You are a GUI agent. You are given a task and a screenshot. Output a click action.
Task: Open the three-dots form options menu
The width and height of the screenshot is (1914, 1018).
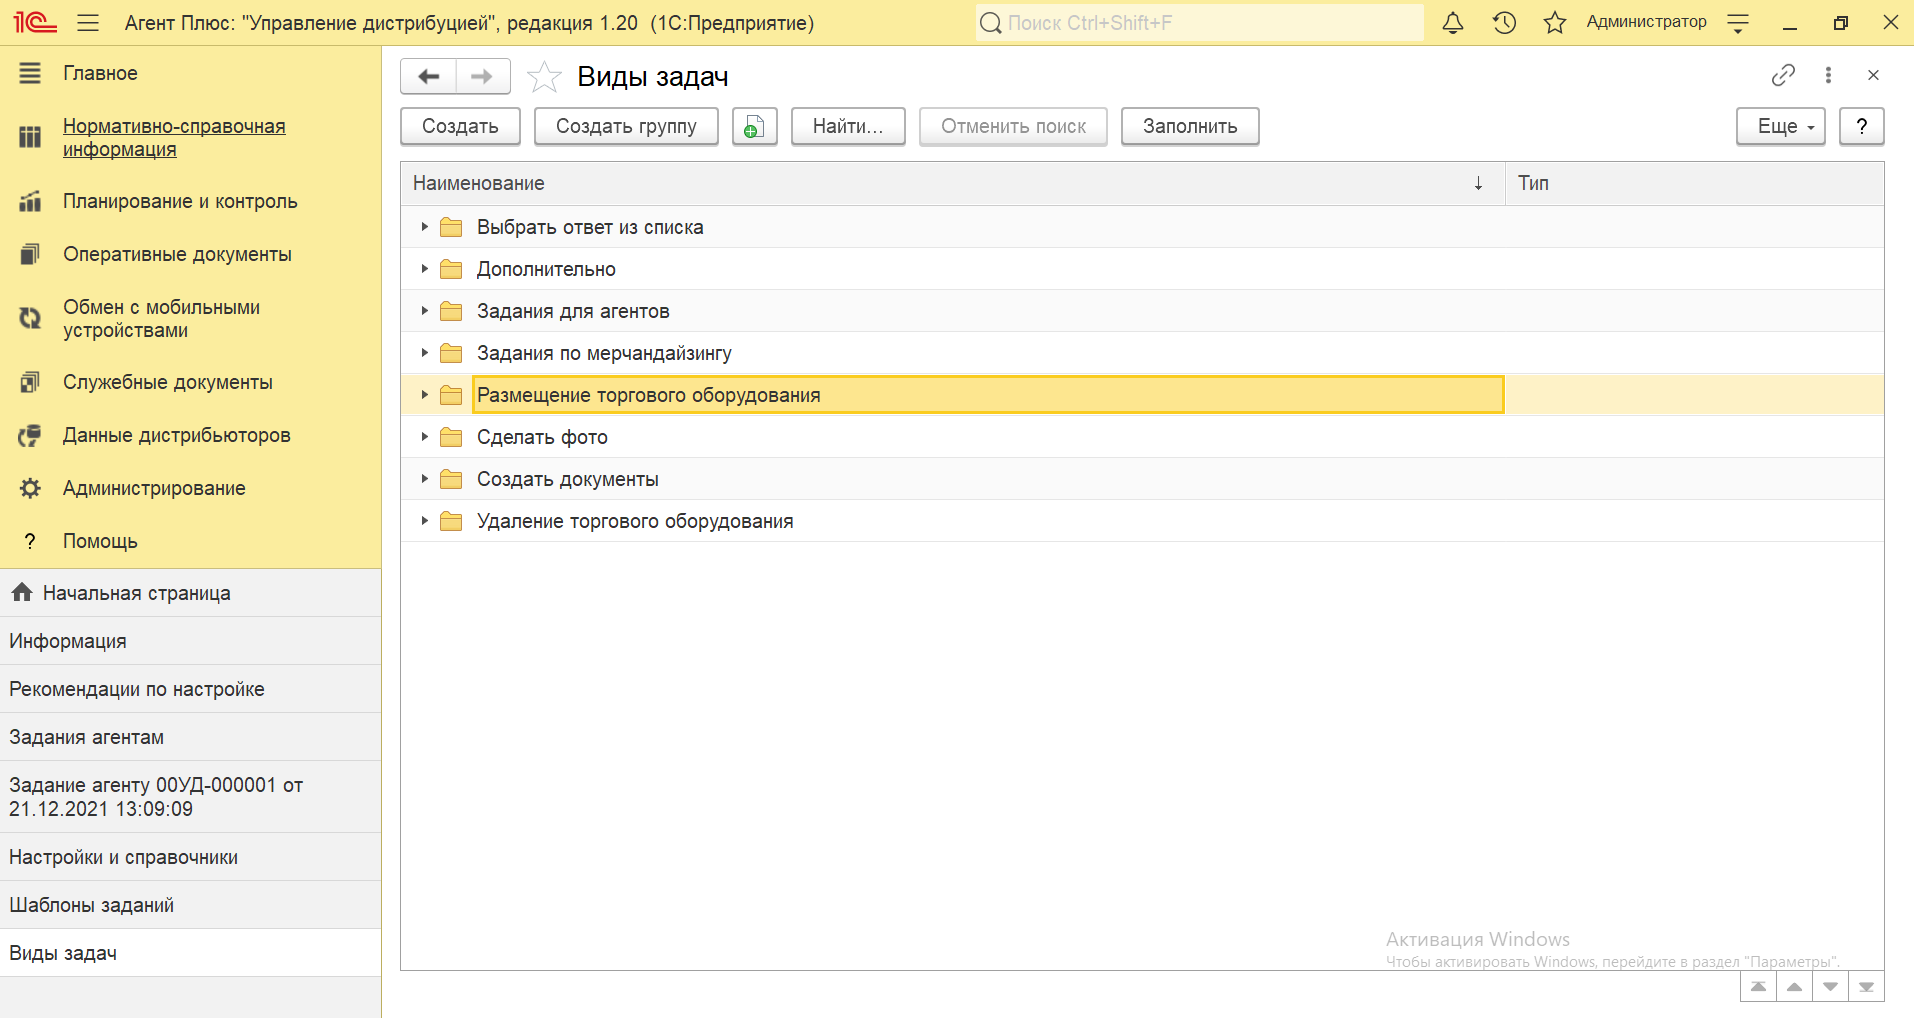click(x=1828, y=75)
